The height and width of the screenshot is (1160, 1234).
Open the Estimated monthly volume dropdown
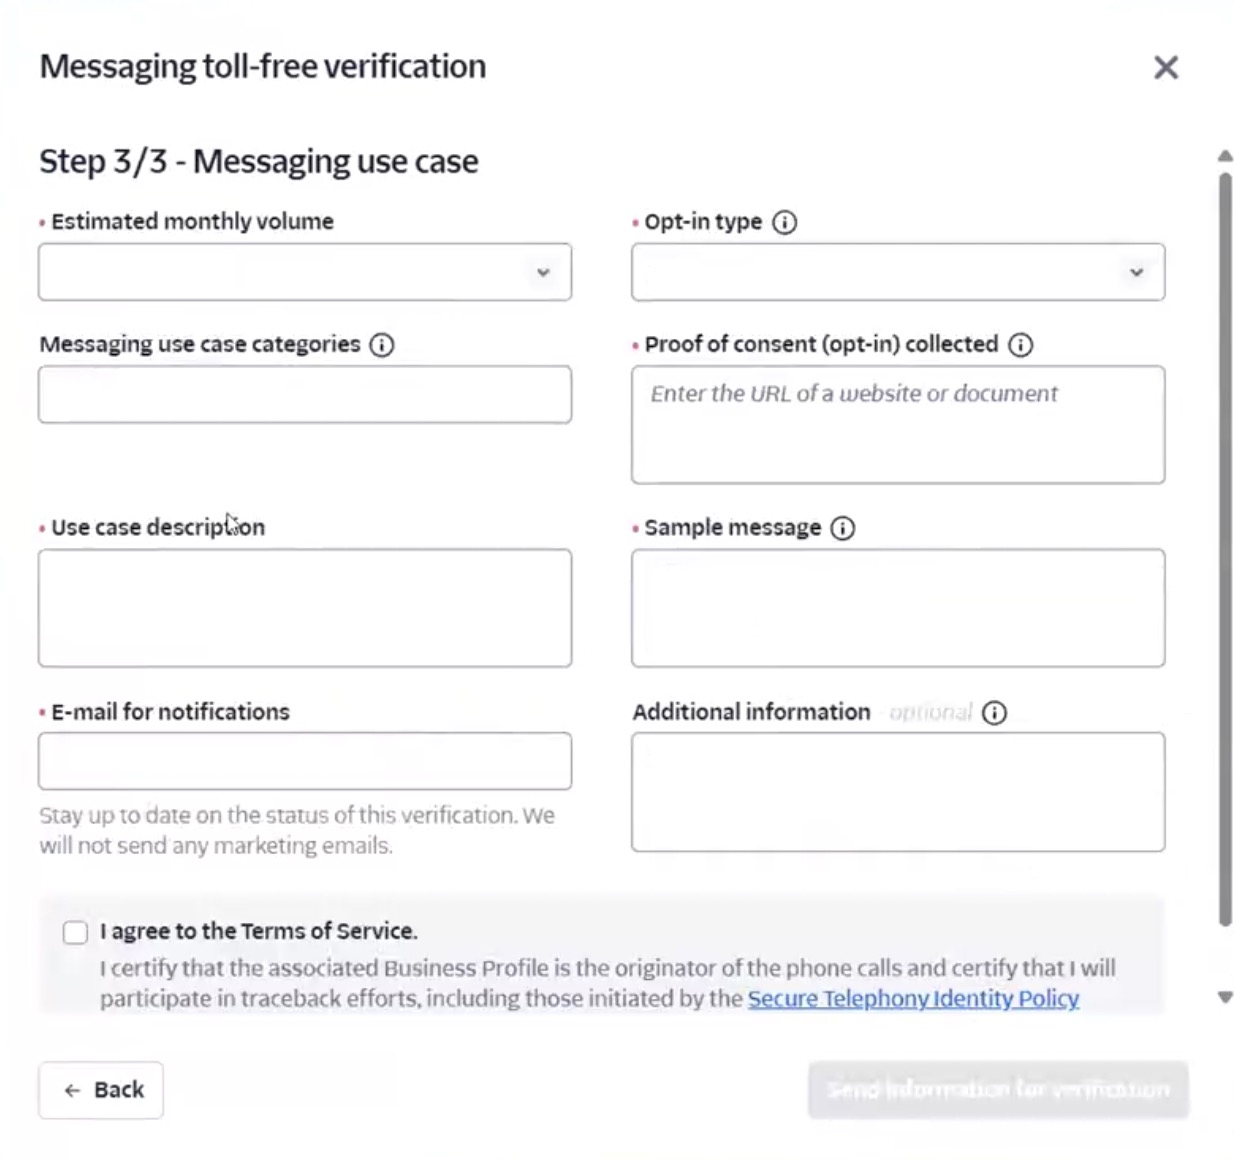305,272
